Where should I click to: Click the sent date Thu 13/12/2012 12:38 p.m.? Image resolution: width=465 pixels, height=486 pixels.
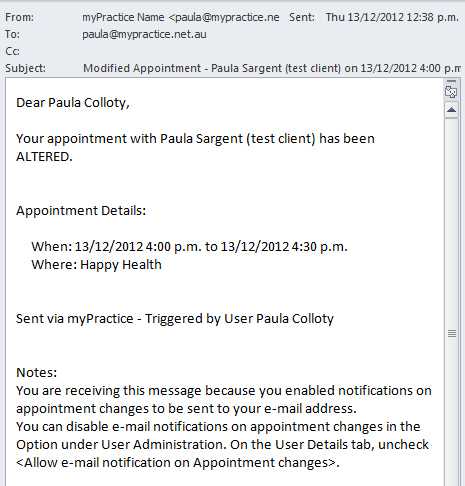(x=392, y=17)
